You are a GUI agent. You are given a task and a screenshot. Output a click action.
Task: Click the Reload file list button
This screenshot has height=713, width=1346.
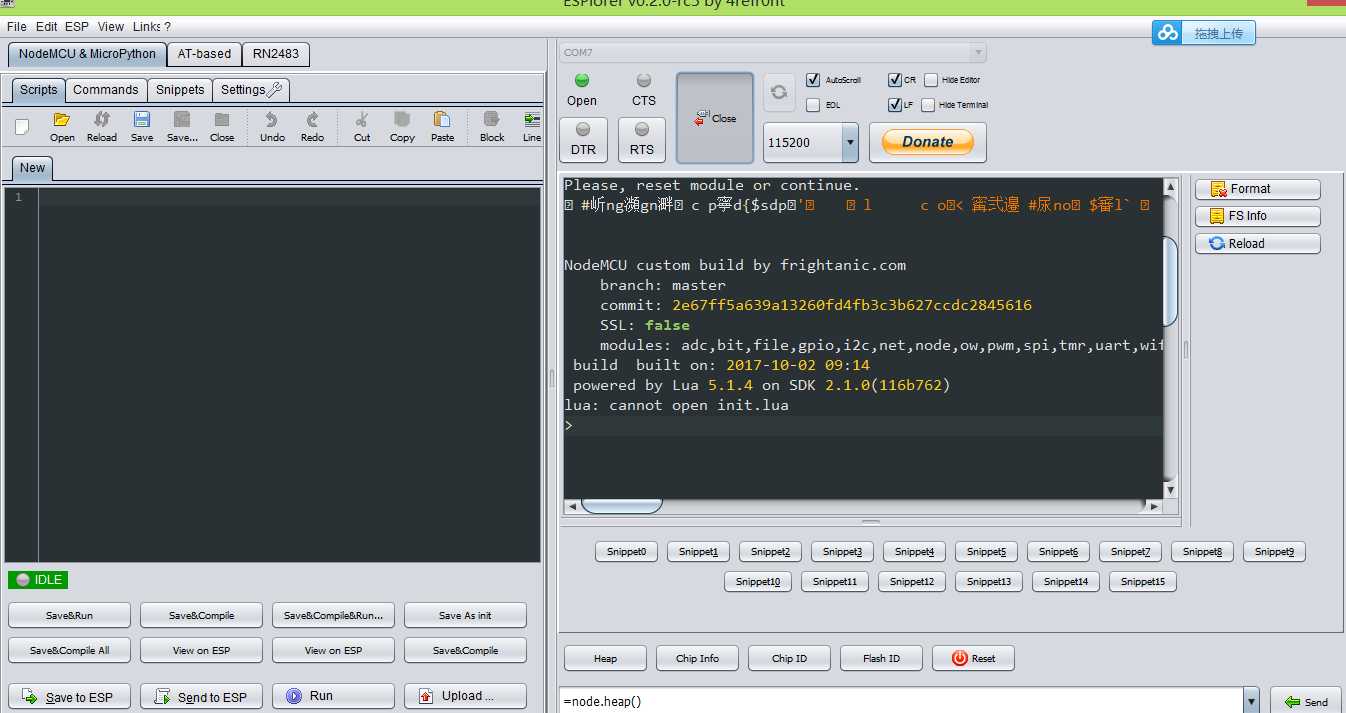point(1257,244)
